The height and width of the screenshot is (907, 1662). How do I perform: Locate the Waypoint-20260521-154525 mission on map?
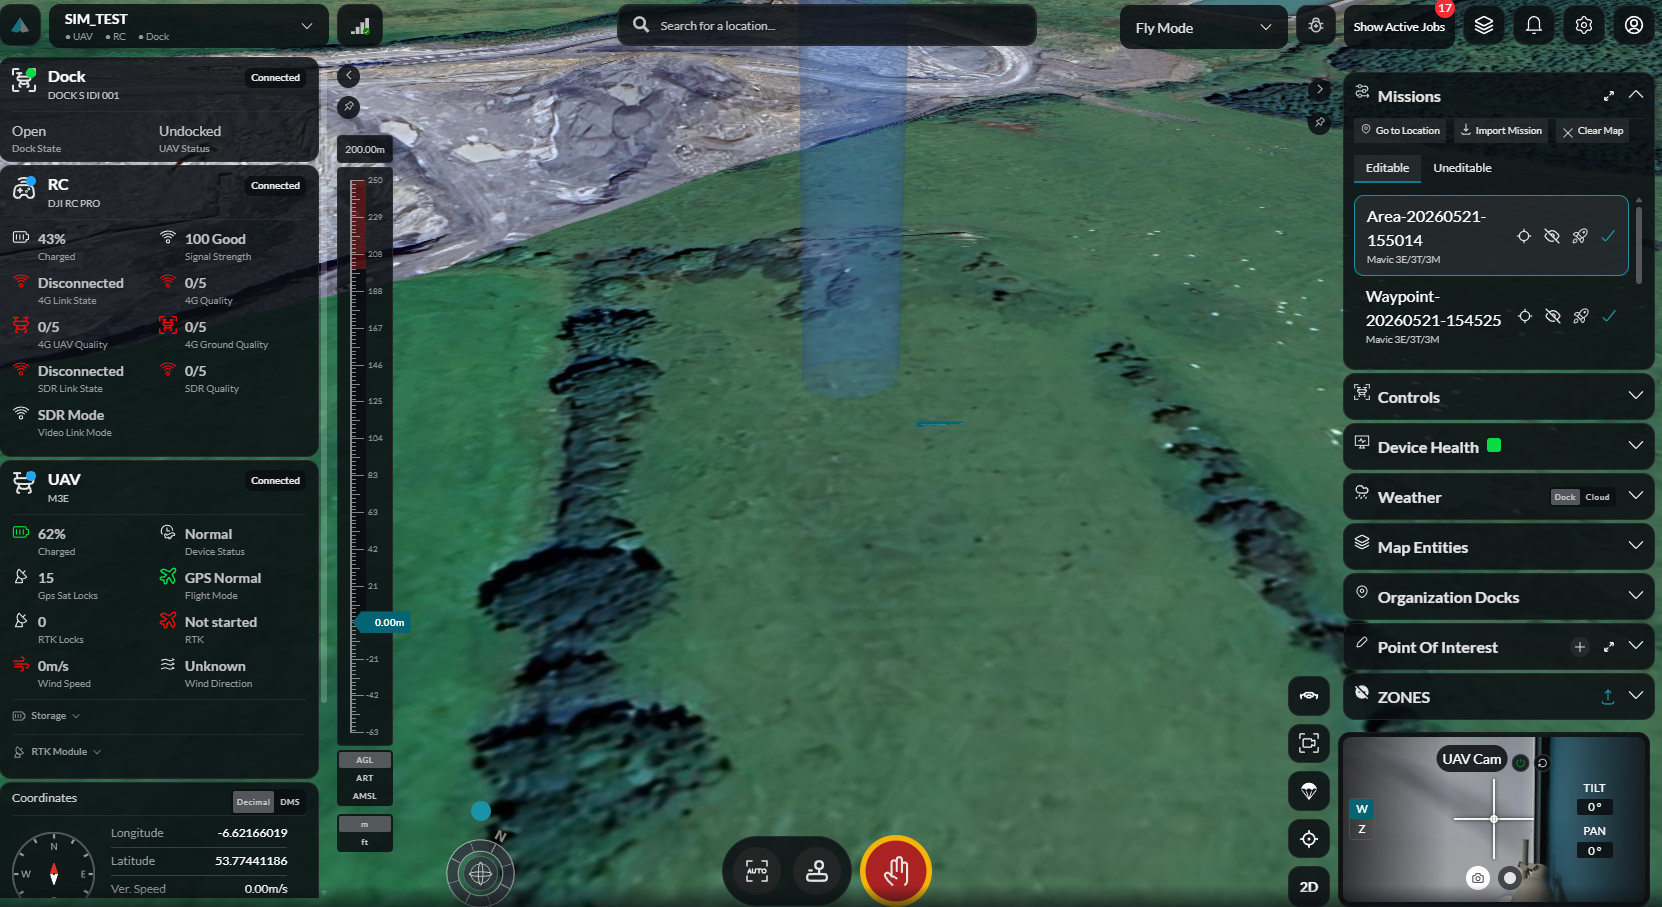(x=1525, y=316)
